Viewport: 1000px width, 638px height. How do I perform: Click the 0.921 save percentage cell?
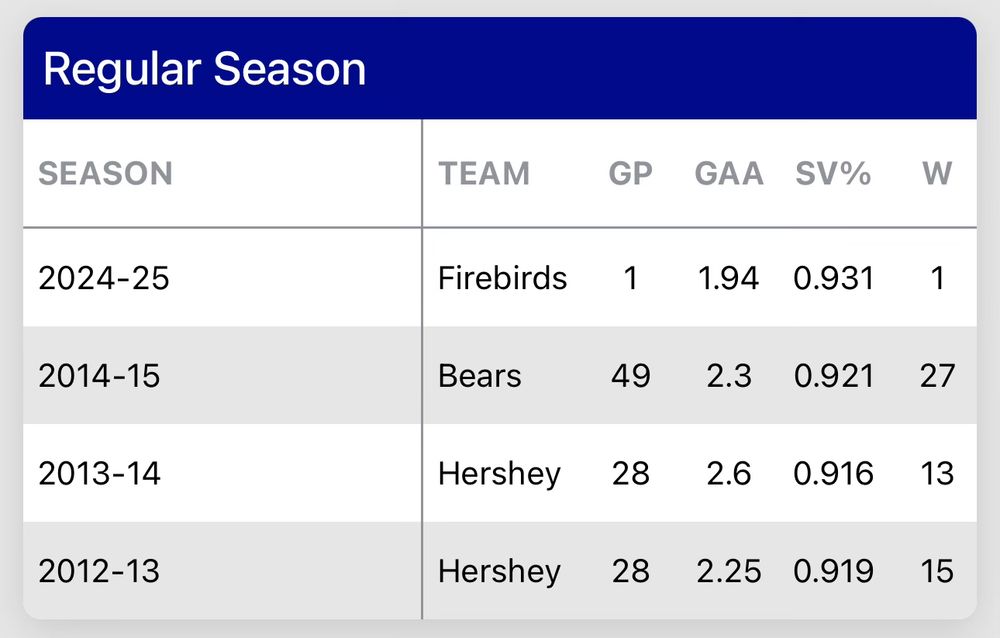(834, 376)
